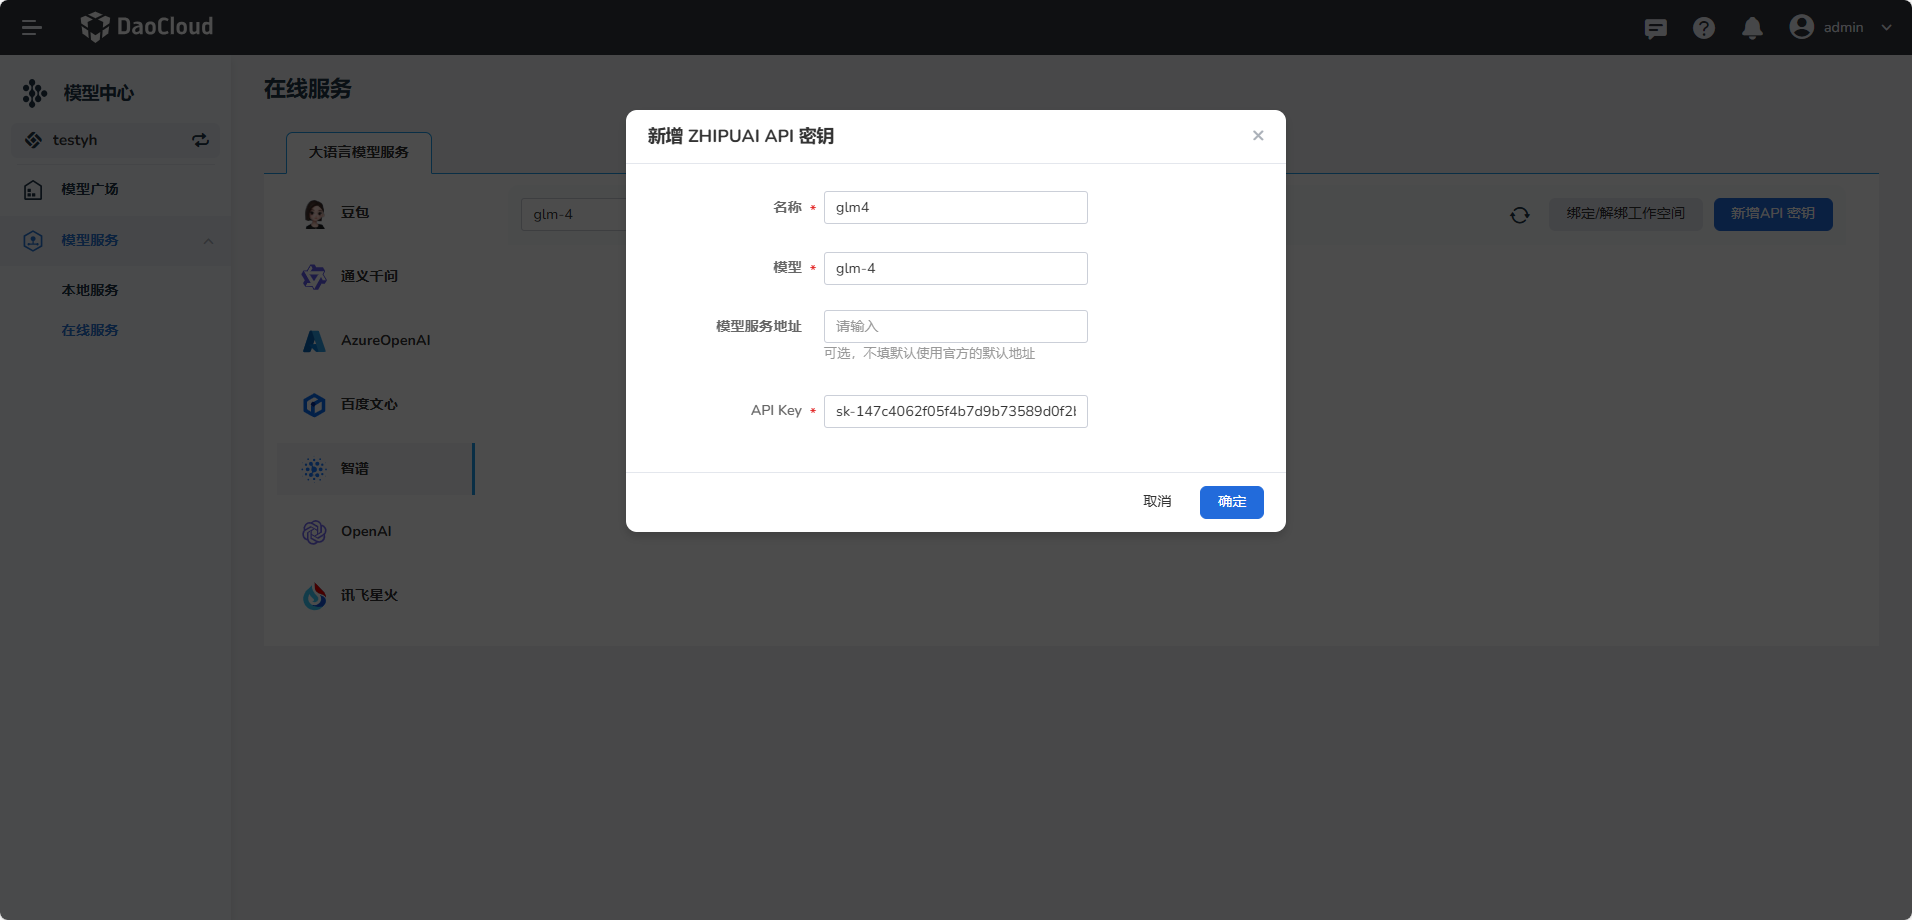The width and height of the screenshot is (1912, 920).
Task: Click the 百度文心 logo icon
Action: (315, 405)
